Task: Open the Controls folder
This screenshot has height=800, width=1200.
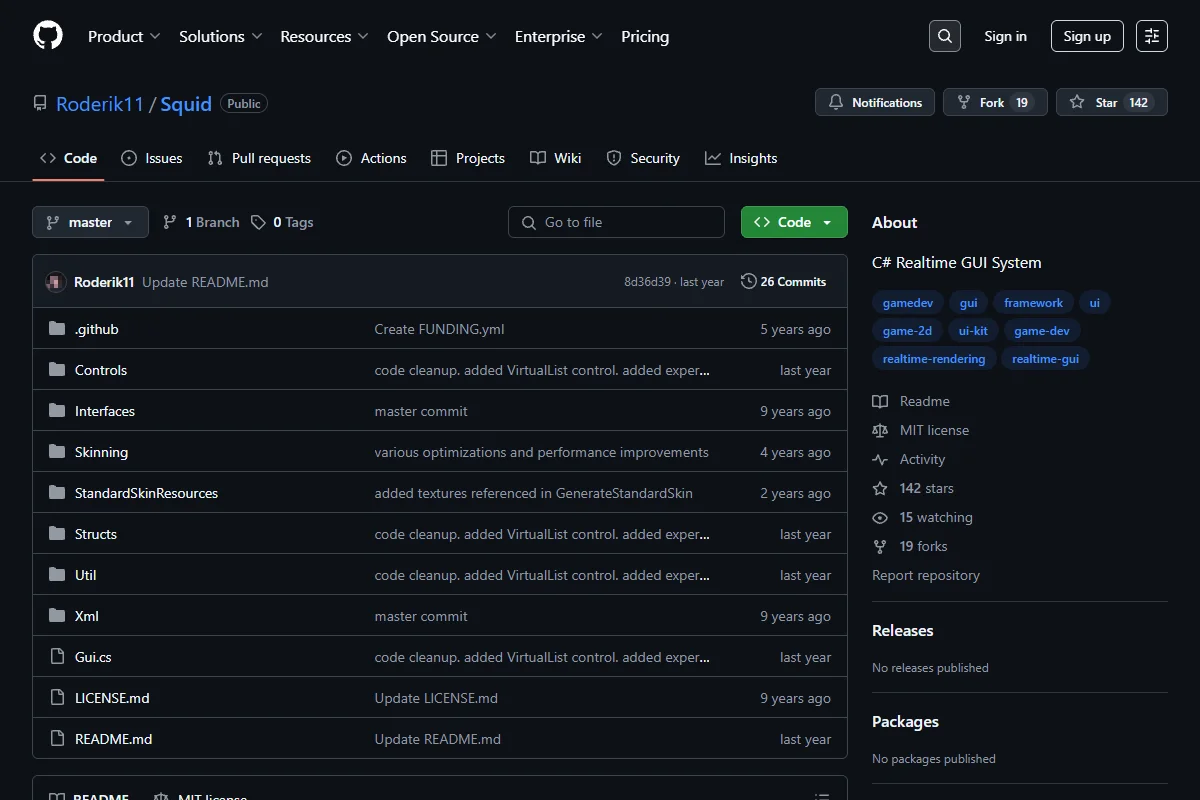Action: pyautogui.click(x=101, y=370)
